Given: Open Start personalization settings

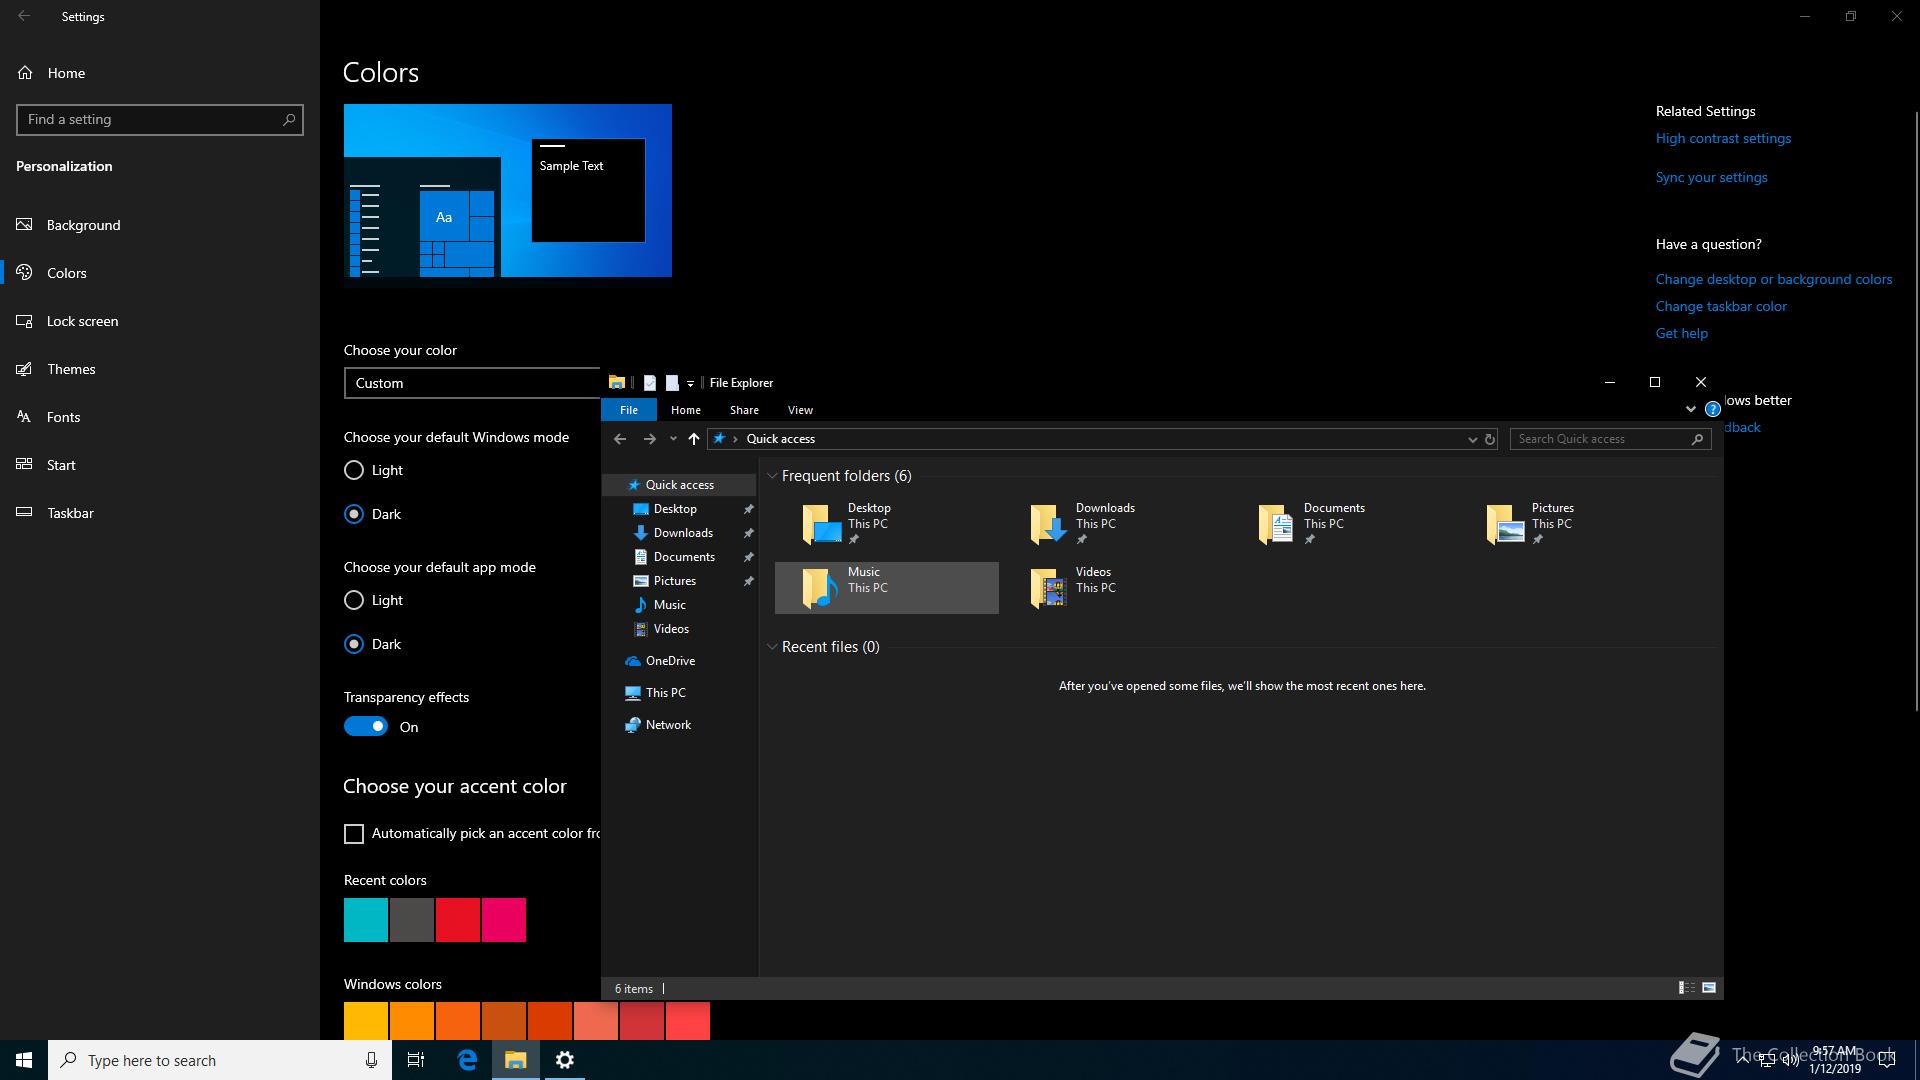Looking at the screenshot, I should (x=160, y=465).
